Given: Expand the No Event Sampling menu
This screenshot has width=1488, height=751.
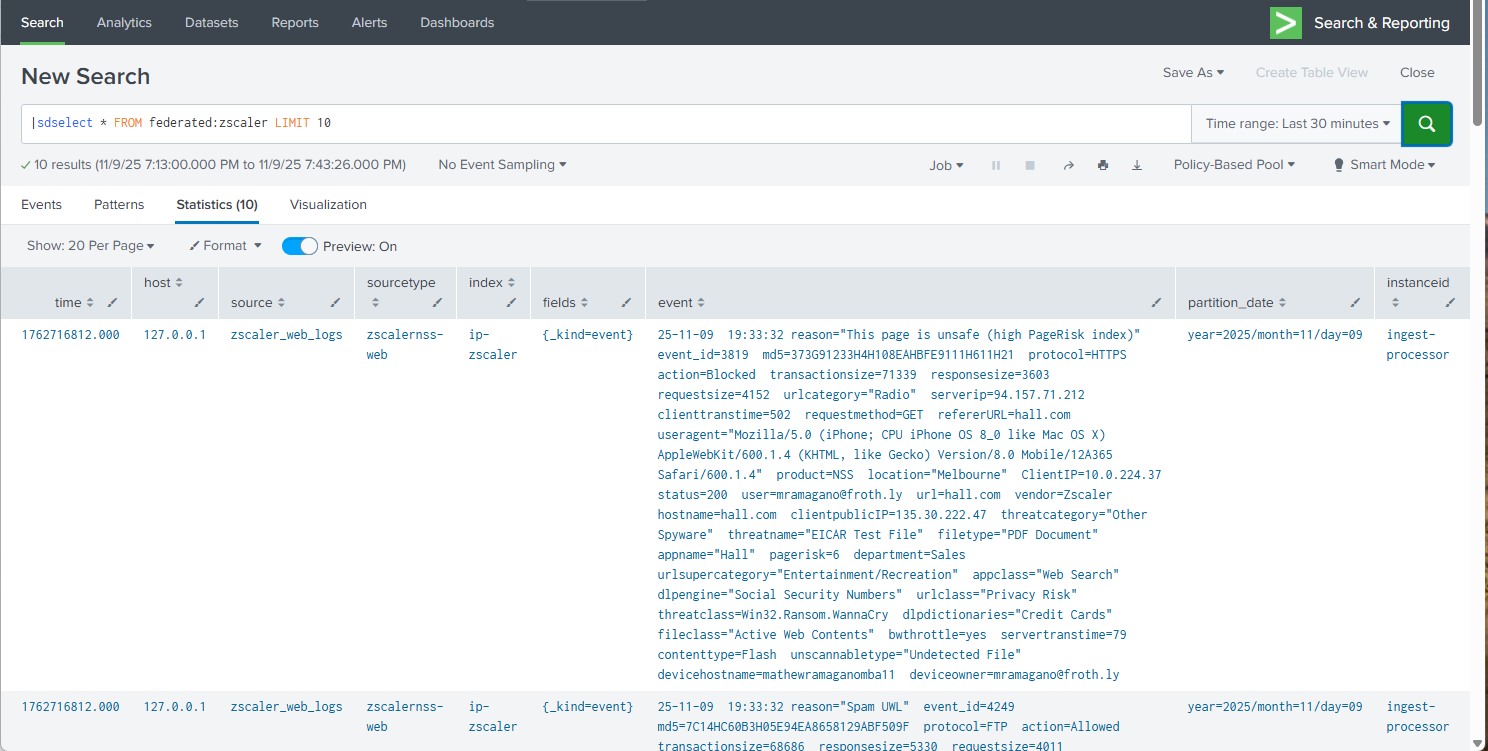Looking at the screenshot, I should click(x=502, y=165).
